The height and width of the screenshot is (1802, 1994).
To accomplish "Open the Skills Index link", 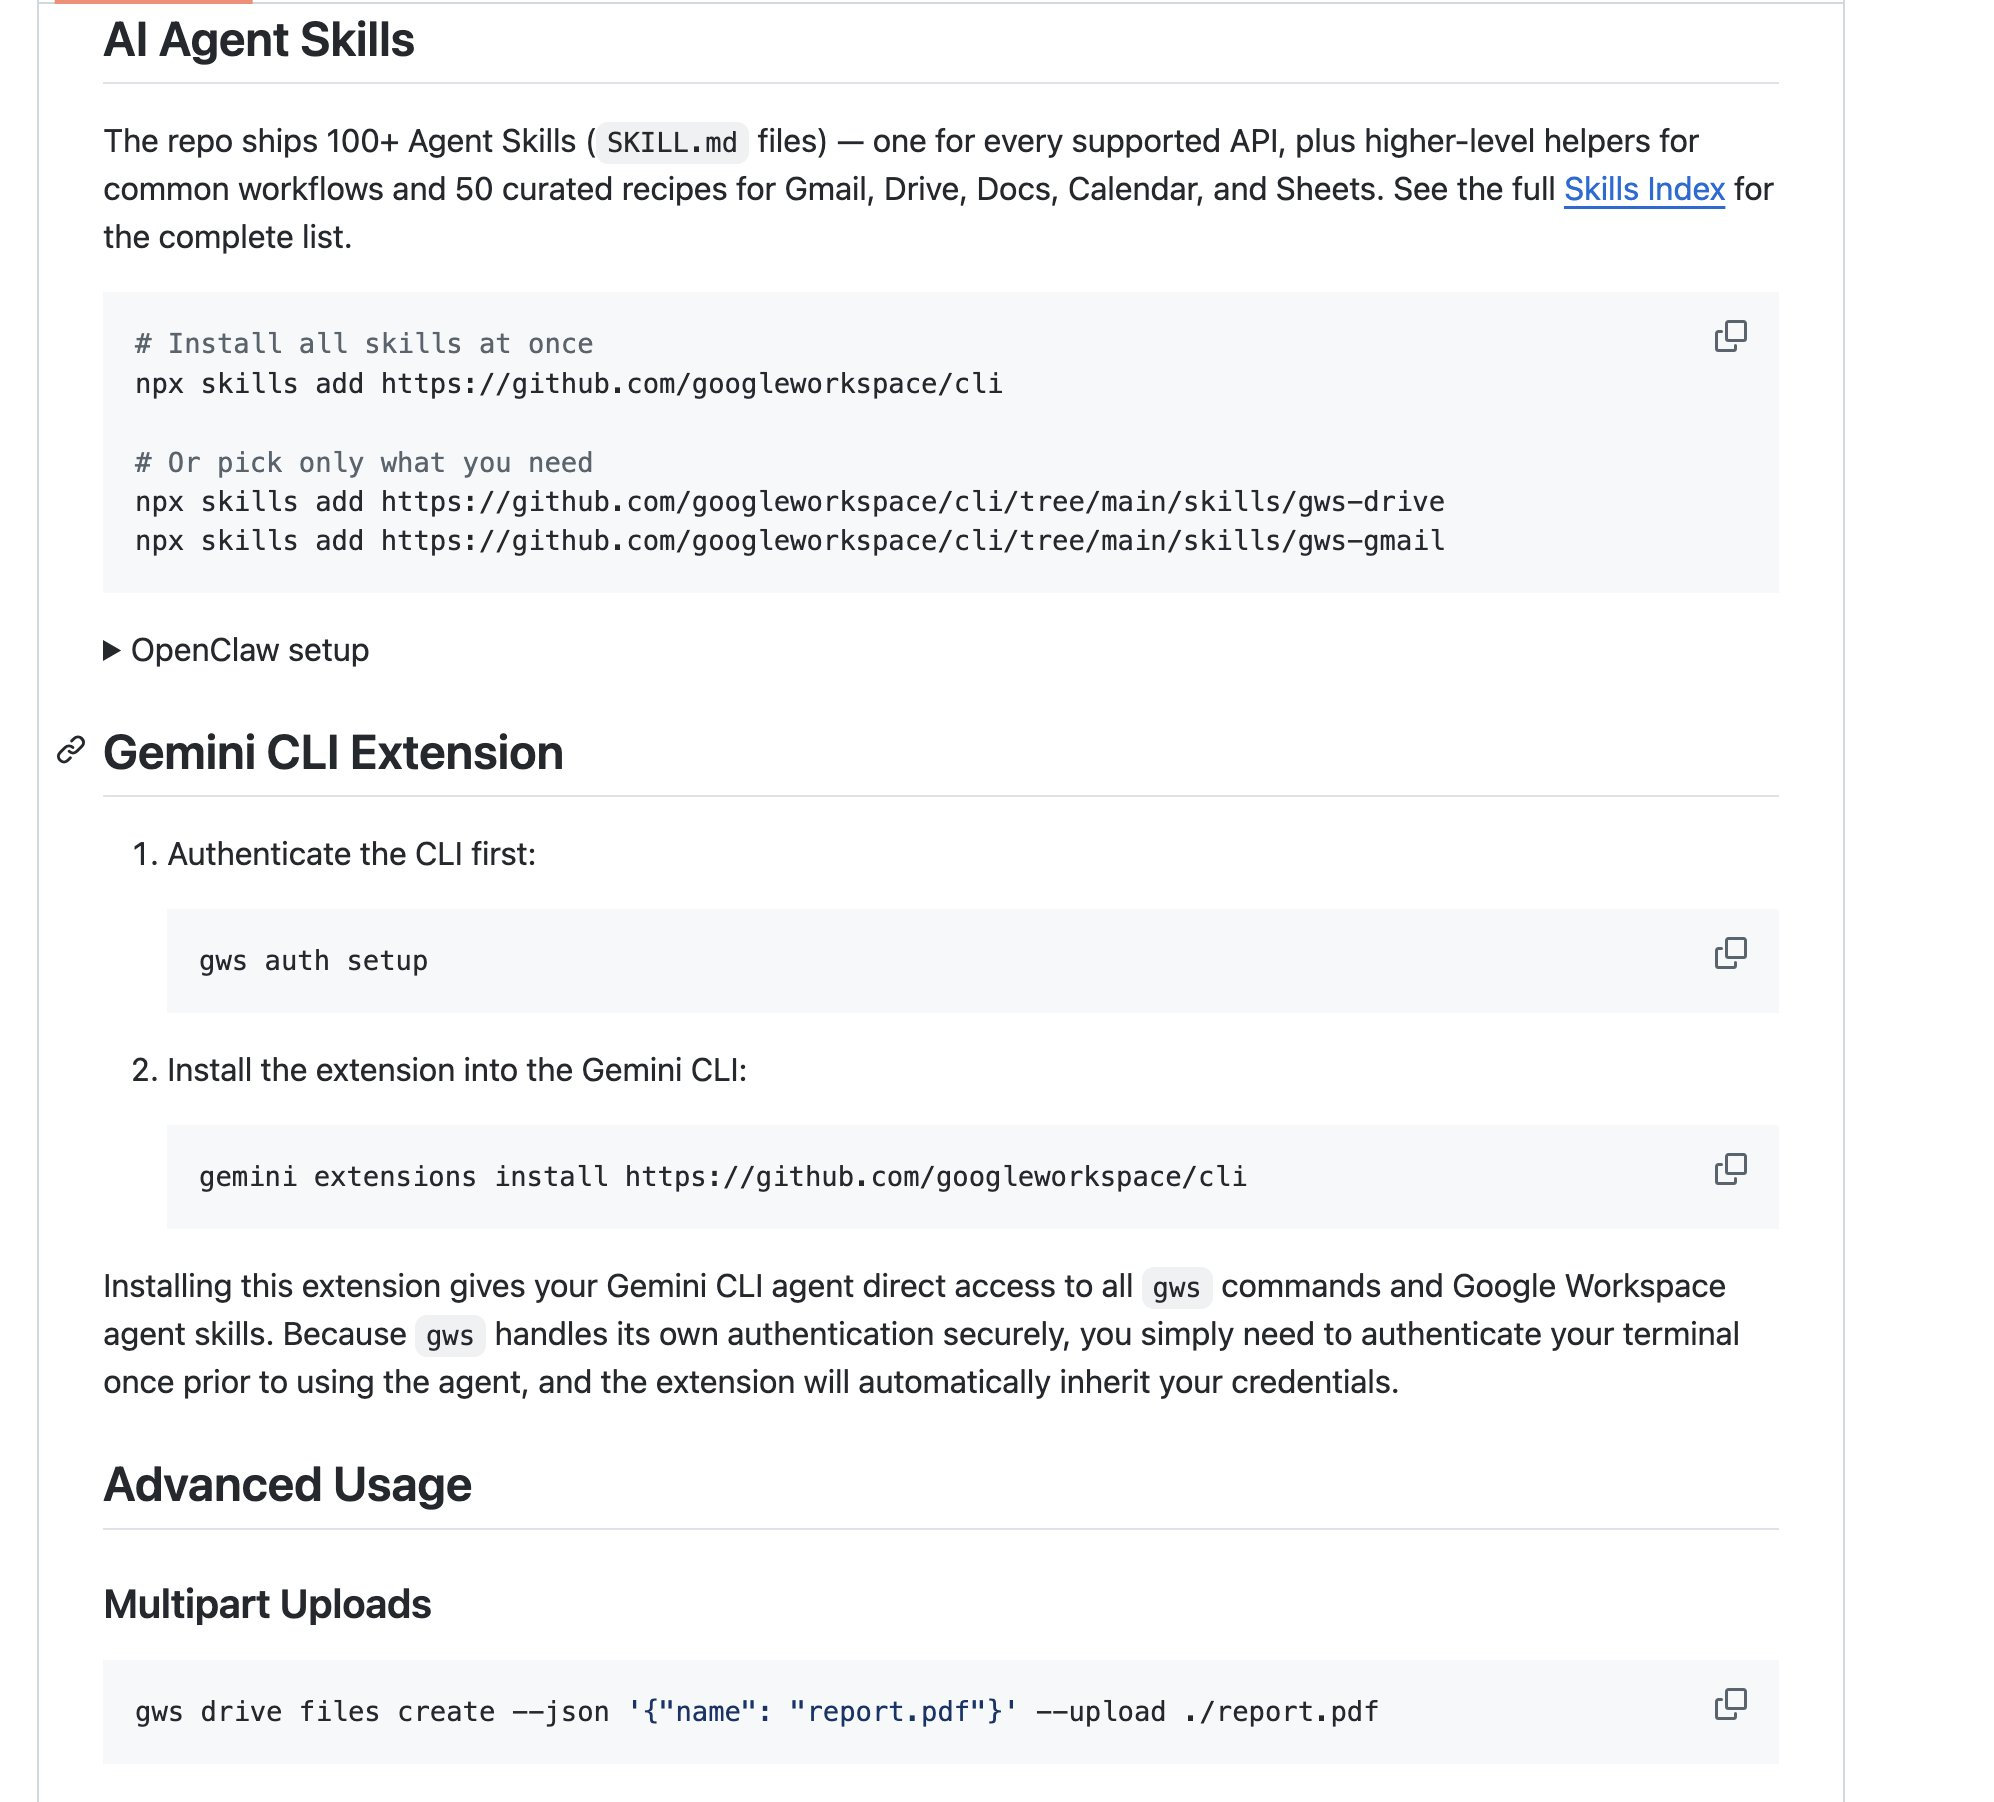I will pyautogui.click(x=1643, y=189).
